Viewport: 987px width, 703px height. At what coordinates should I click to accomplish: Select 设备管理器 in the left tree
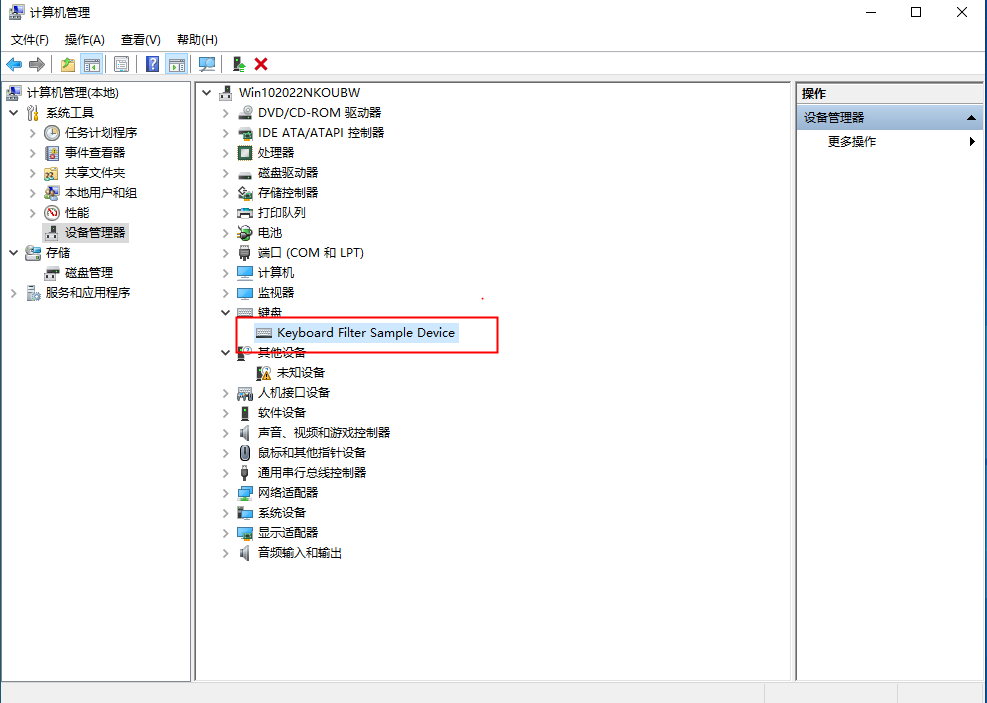pyautogui.click(x=95, y=233)
